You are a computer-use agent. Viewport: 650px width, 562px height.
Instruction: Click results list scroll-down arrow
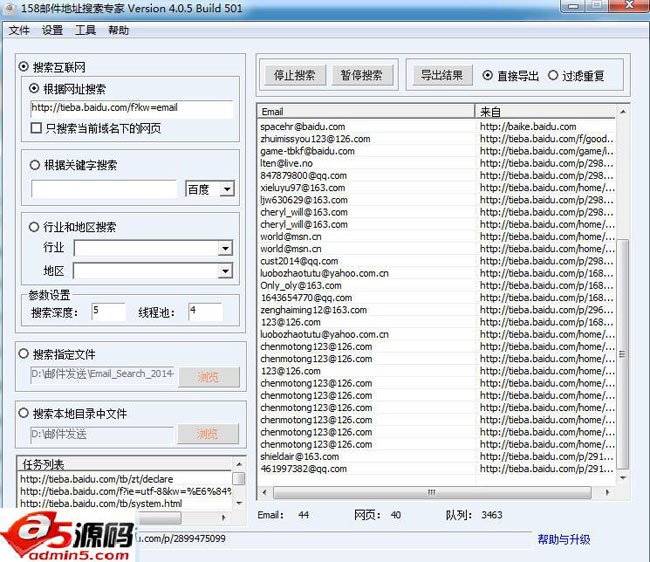click(x=623, y=478)
